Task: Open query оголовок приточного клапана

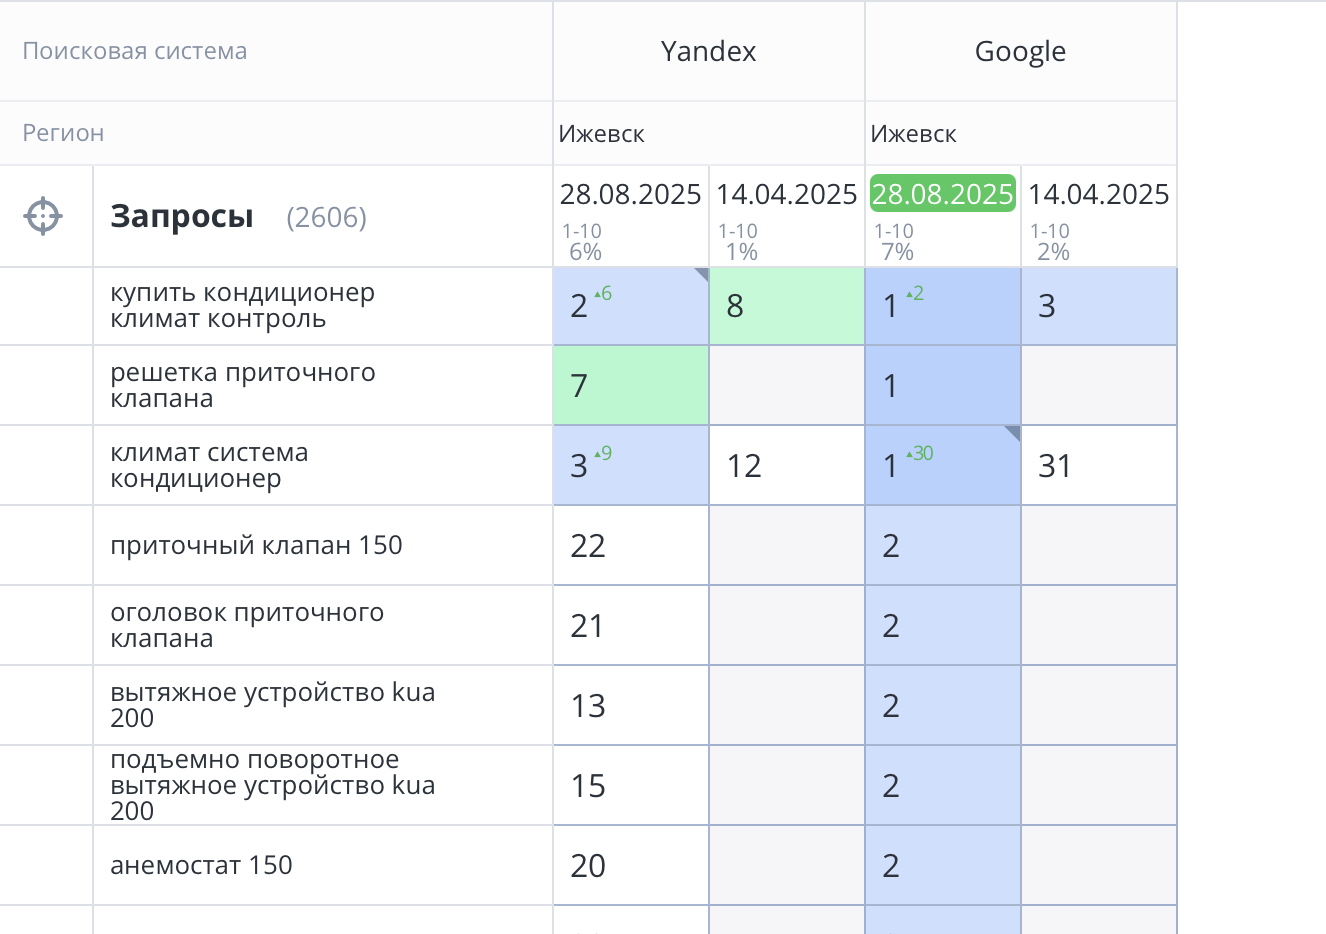Action: 247,626
